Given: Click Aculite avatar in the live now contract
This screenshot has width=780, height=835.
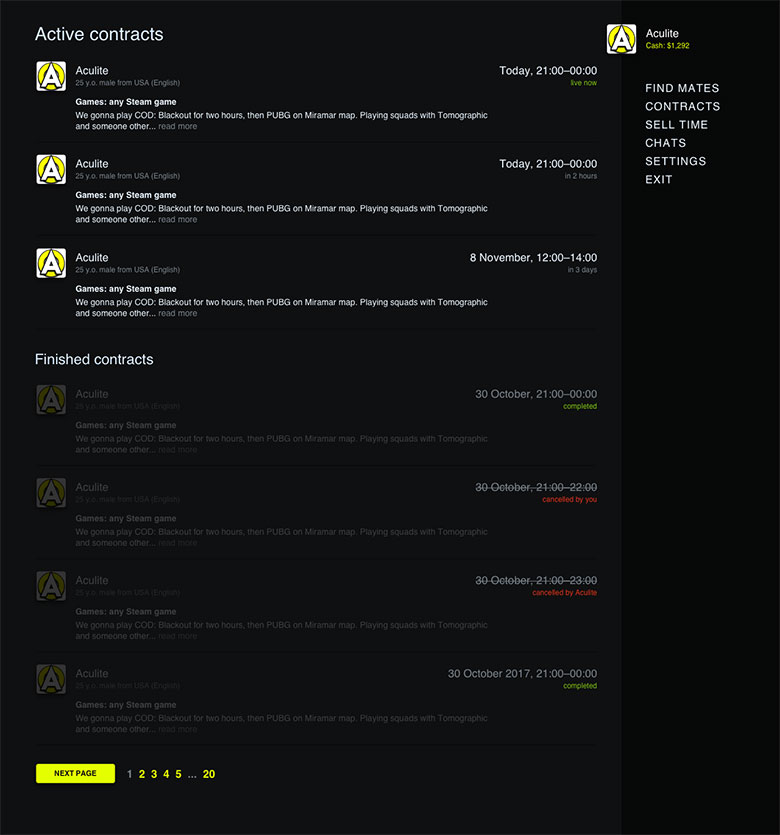Looking at the screenshot, I should coord(51,76).
